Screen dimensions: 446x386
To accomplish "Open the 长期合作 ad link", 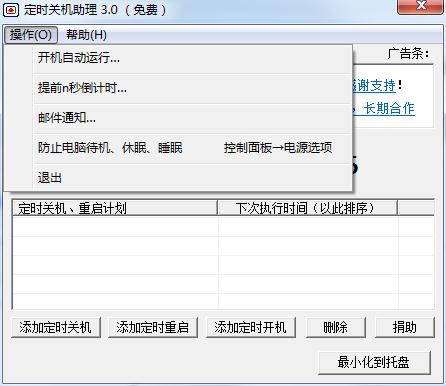I will (389, 108).
